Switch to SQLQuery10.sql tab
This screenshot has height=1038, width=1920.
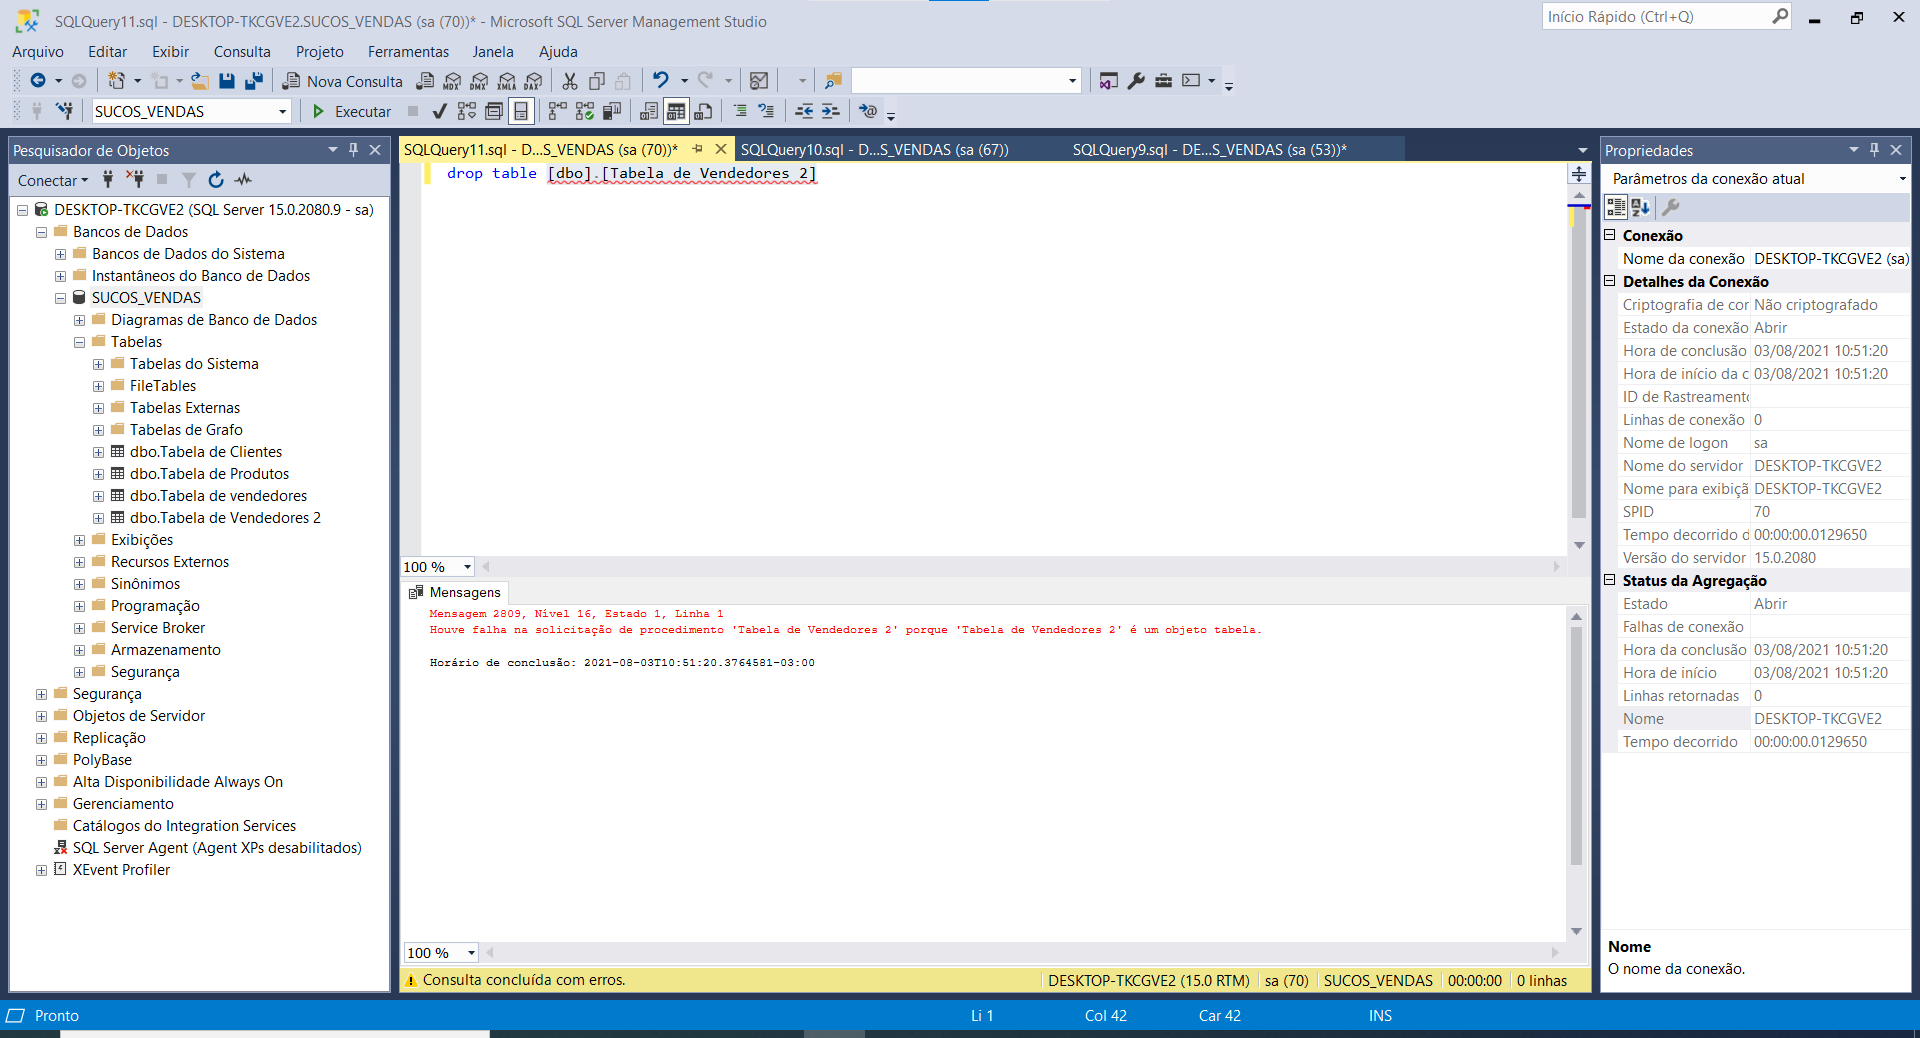[x=874, y=150]
